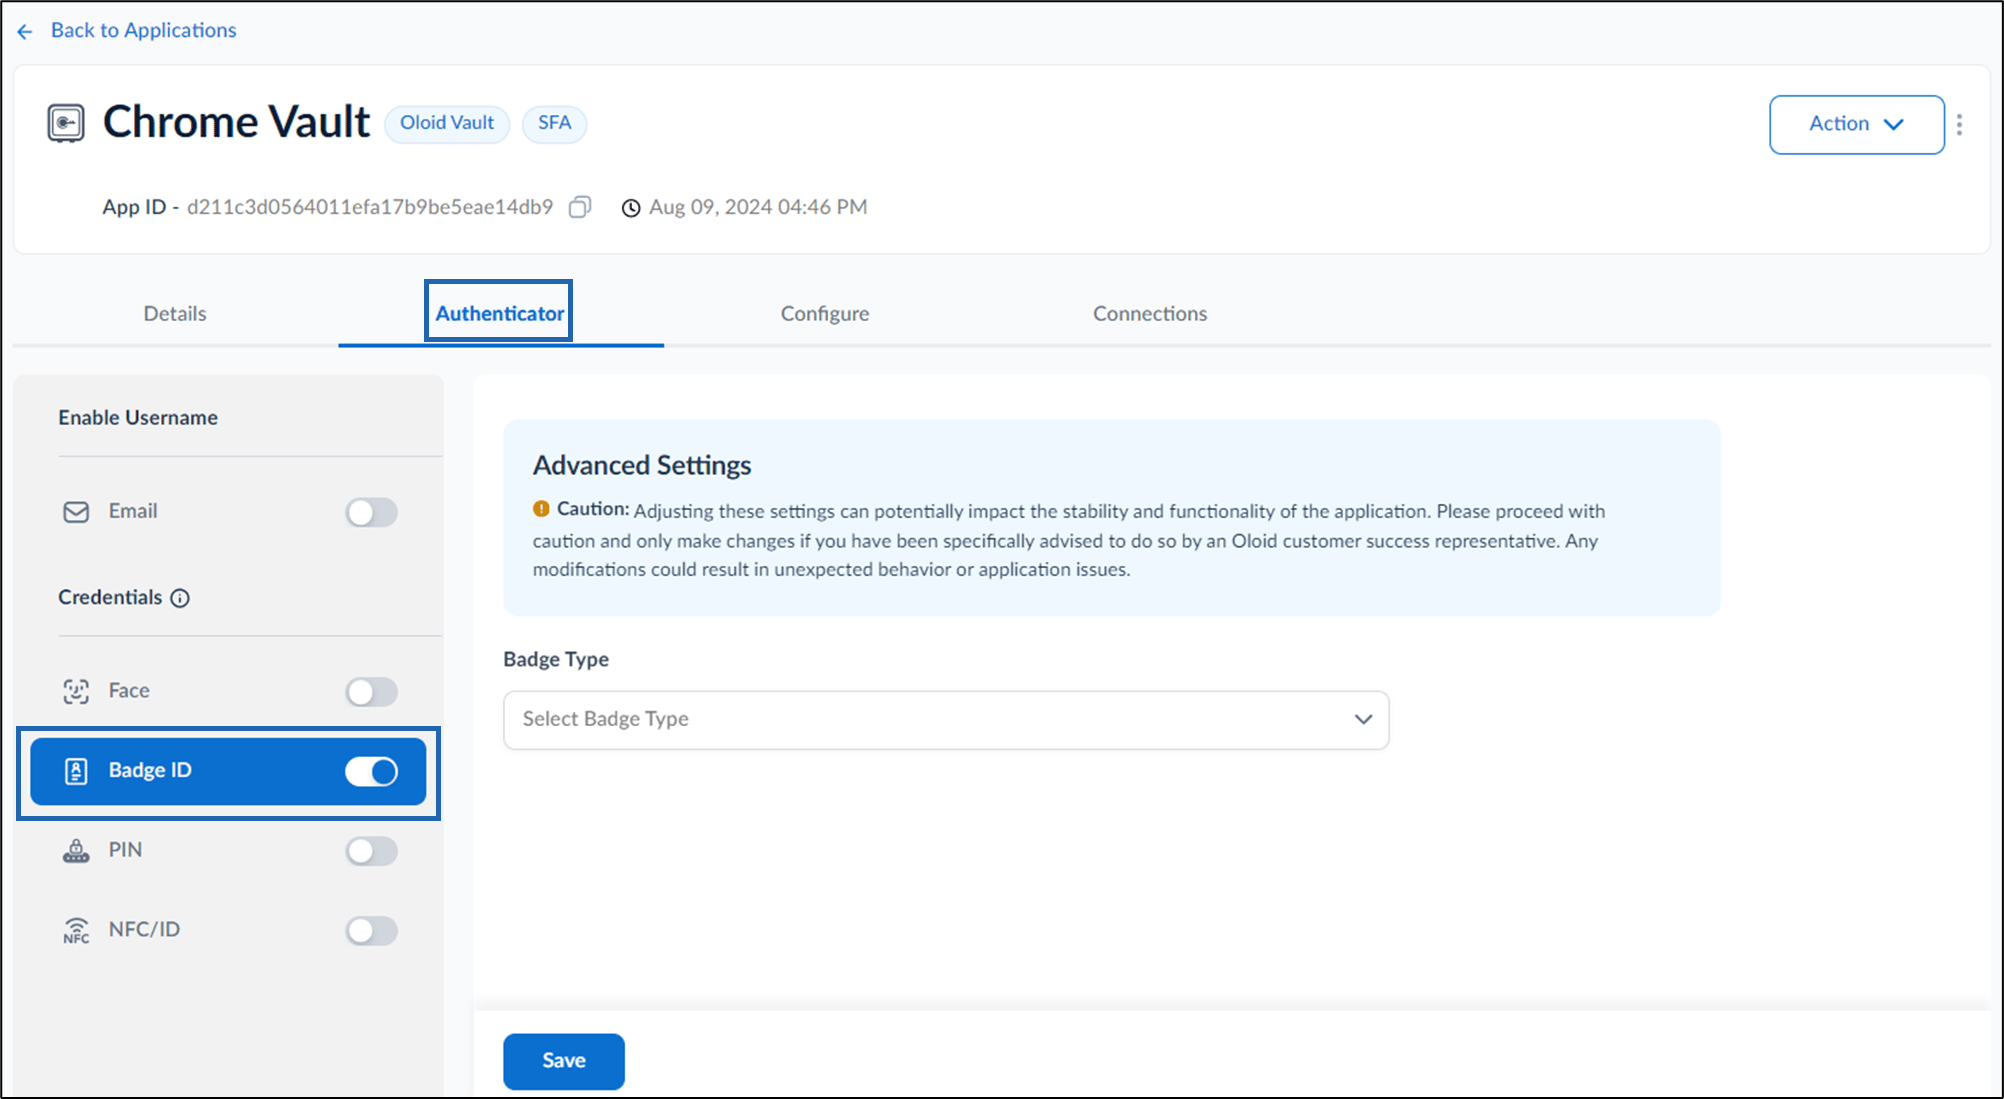Open the Select Badge Type dropdown
The width and height of the screenshot is (2004, 1099).
point(946,720)
